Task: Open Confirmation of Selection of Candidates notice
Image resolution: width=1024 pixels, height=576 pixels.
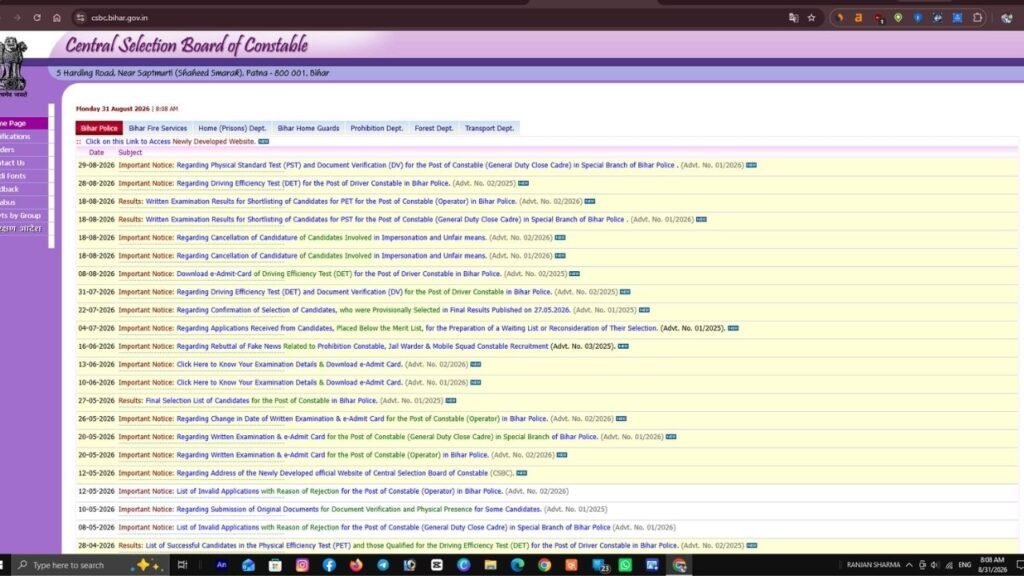Action: point(373,310)
